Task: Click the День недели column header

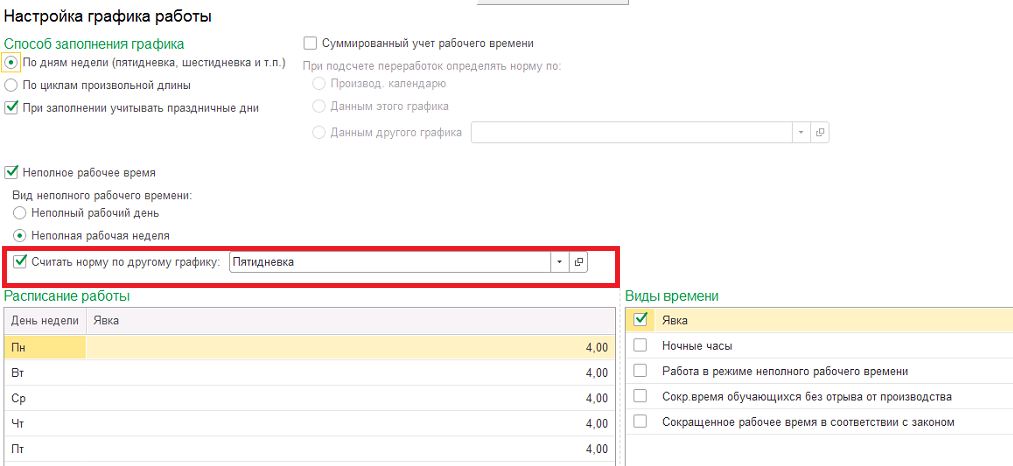Action: tap(45, 321)
